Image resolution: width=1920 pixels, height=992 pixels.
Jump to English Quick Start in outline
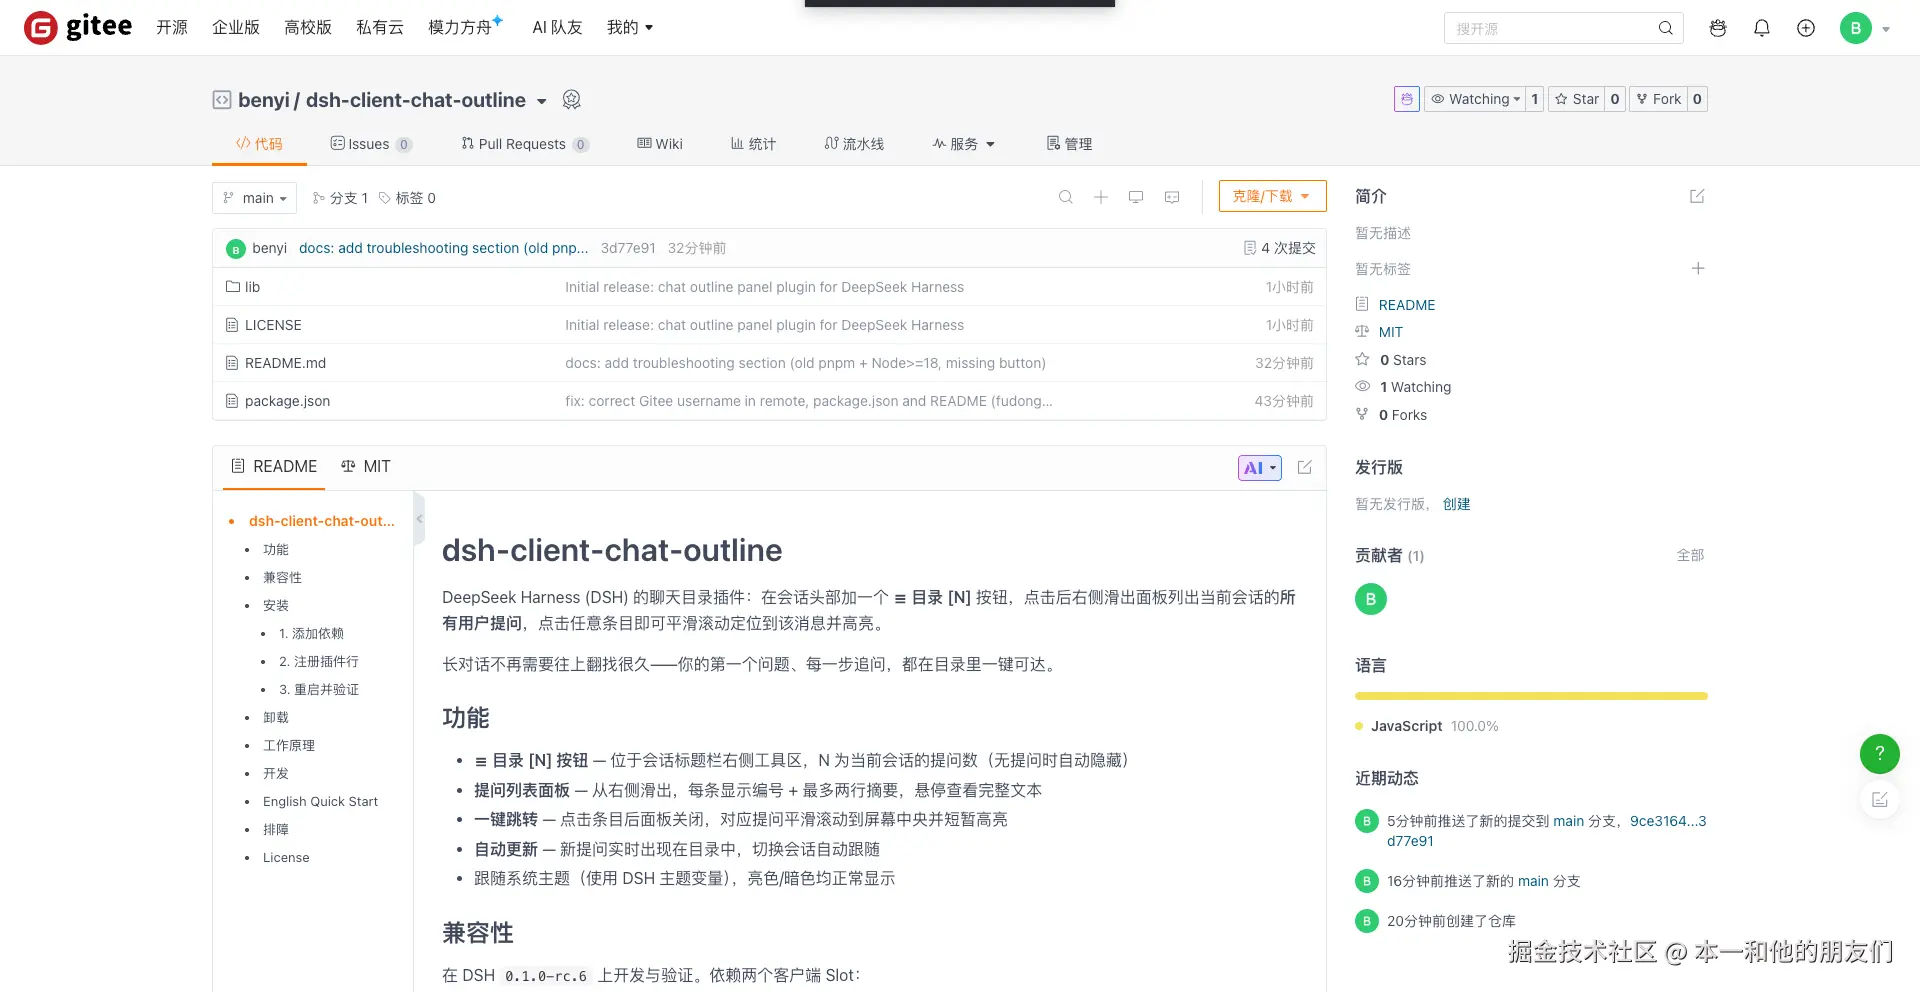[x=320, y=801]
